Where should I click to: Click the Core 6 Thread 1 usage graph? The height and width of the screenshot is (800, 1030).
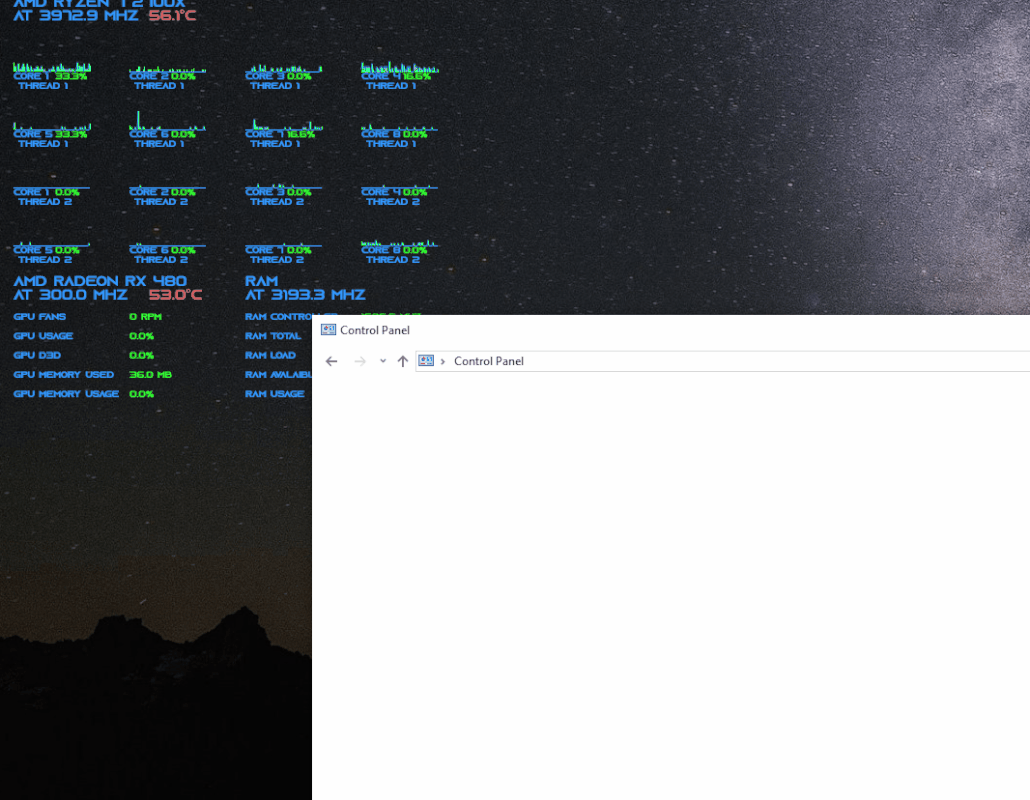(167, 125)
